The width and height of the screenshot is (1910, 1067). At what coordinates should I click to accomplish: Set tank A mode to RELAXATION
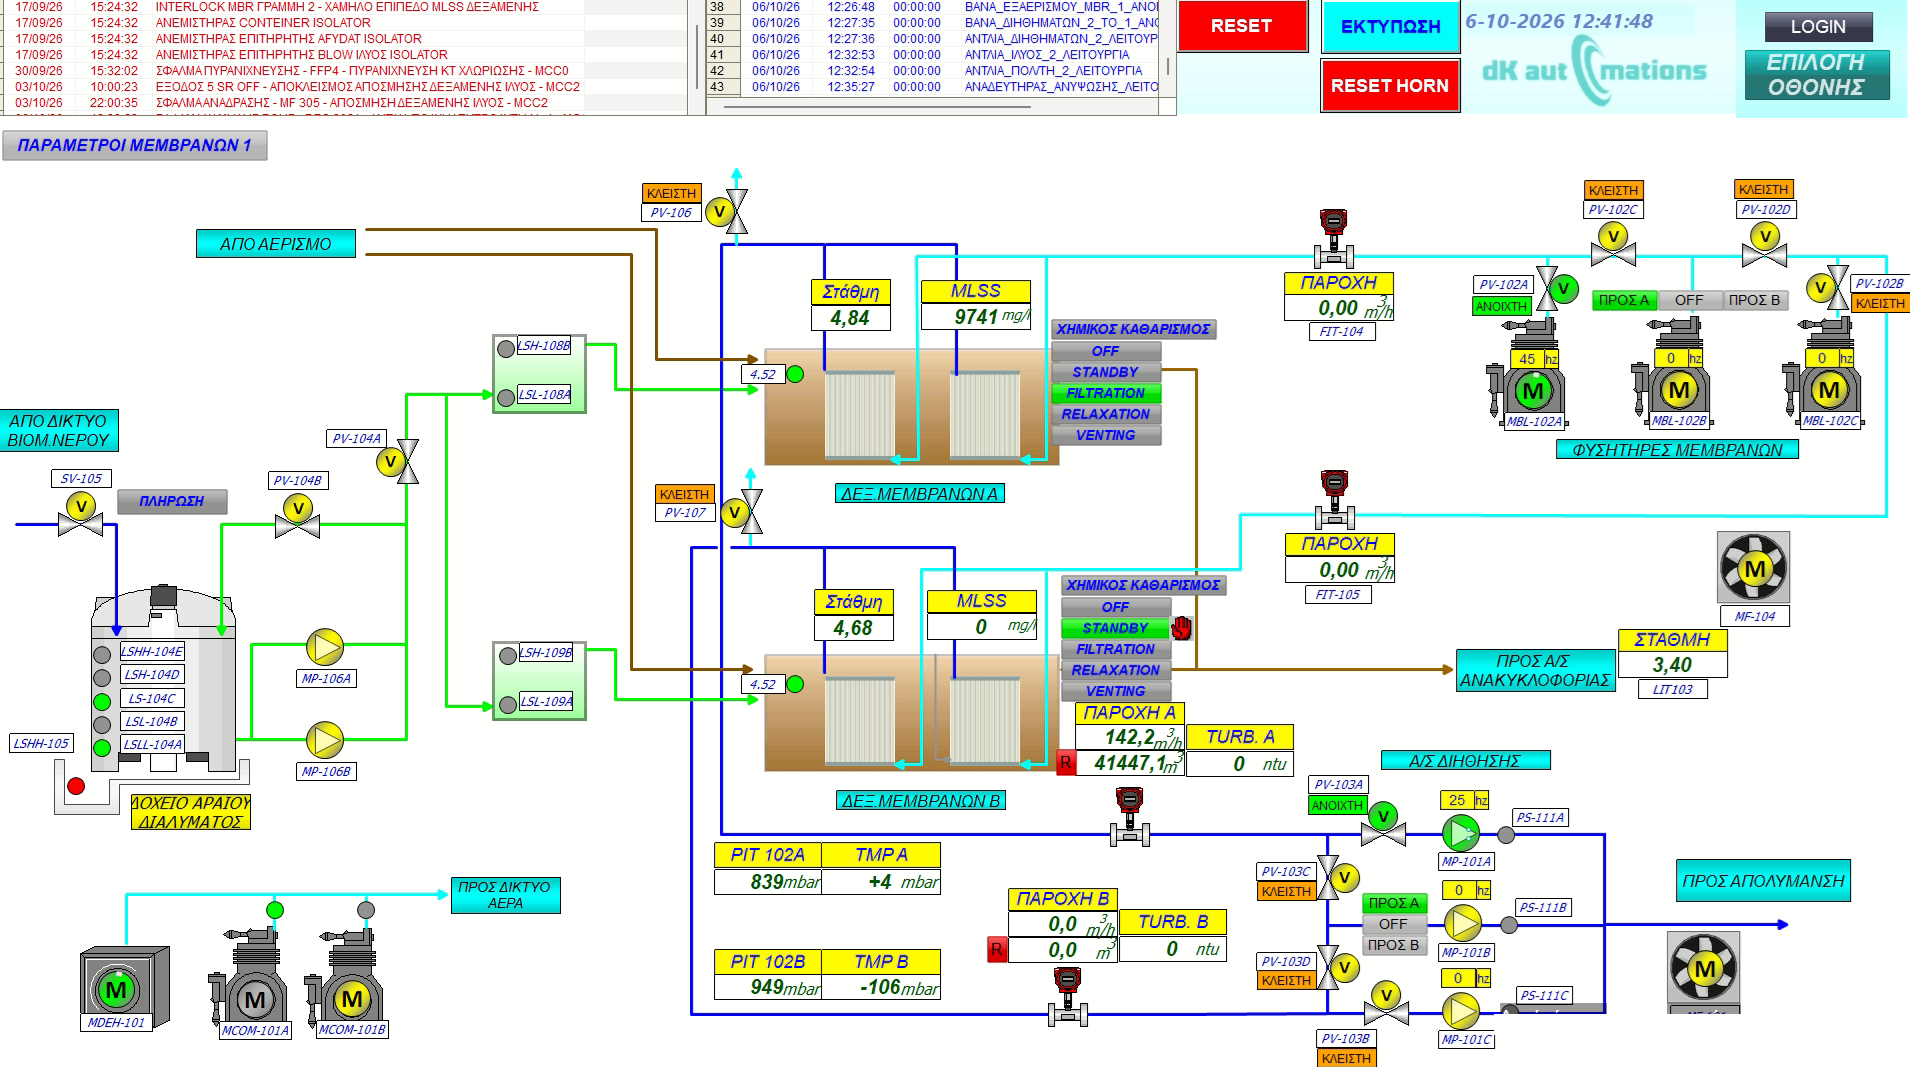[x=1106, y=414]
